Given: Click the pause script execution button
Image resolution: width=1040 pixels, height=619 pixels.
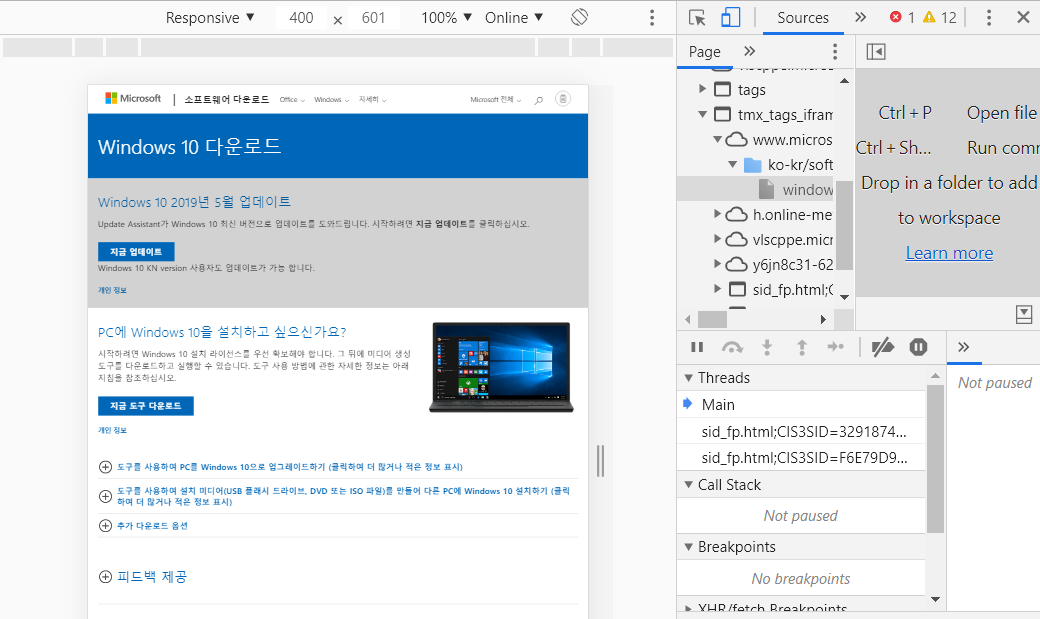Looking at the screenshot, I should 696,347.
